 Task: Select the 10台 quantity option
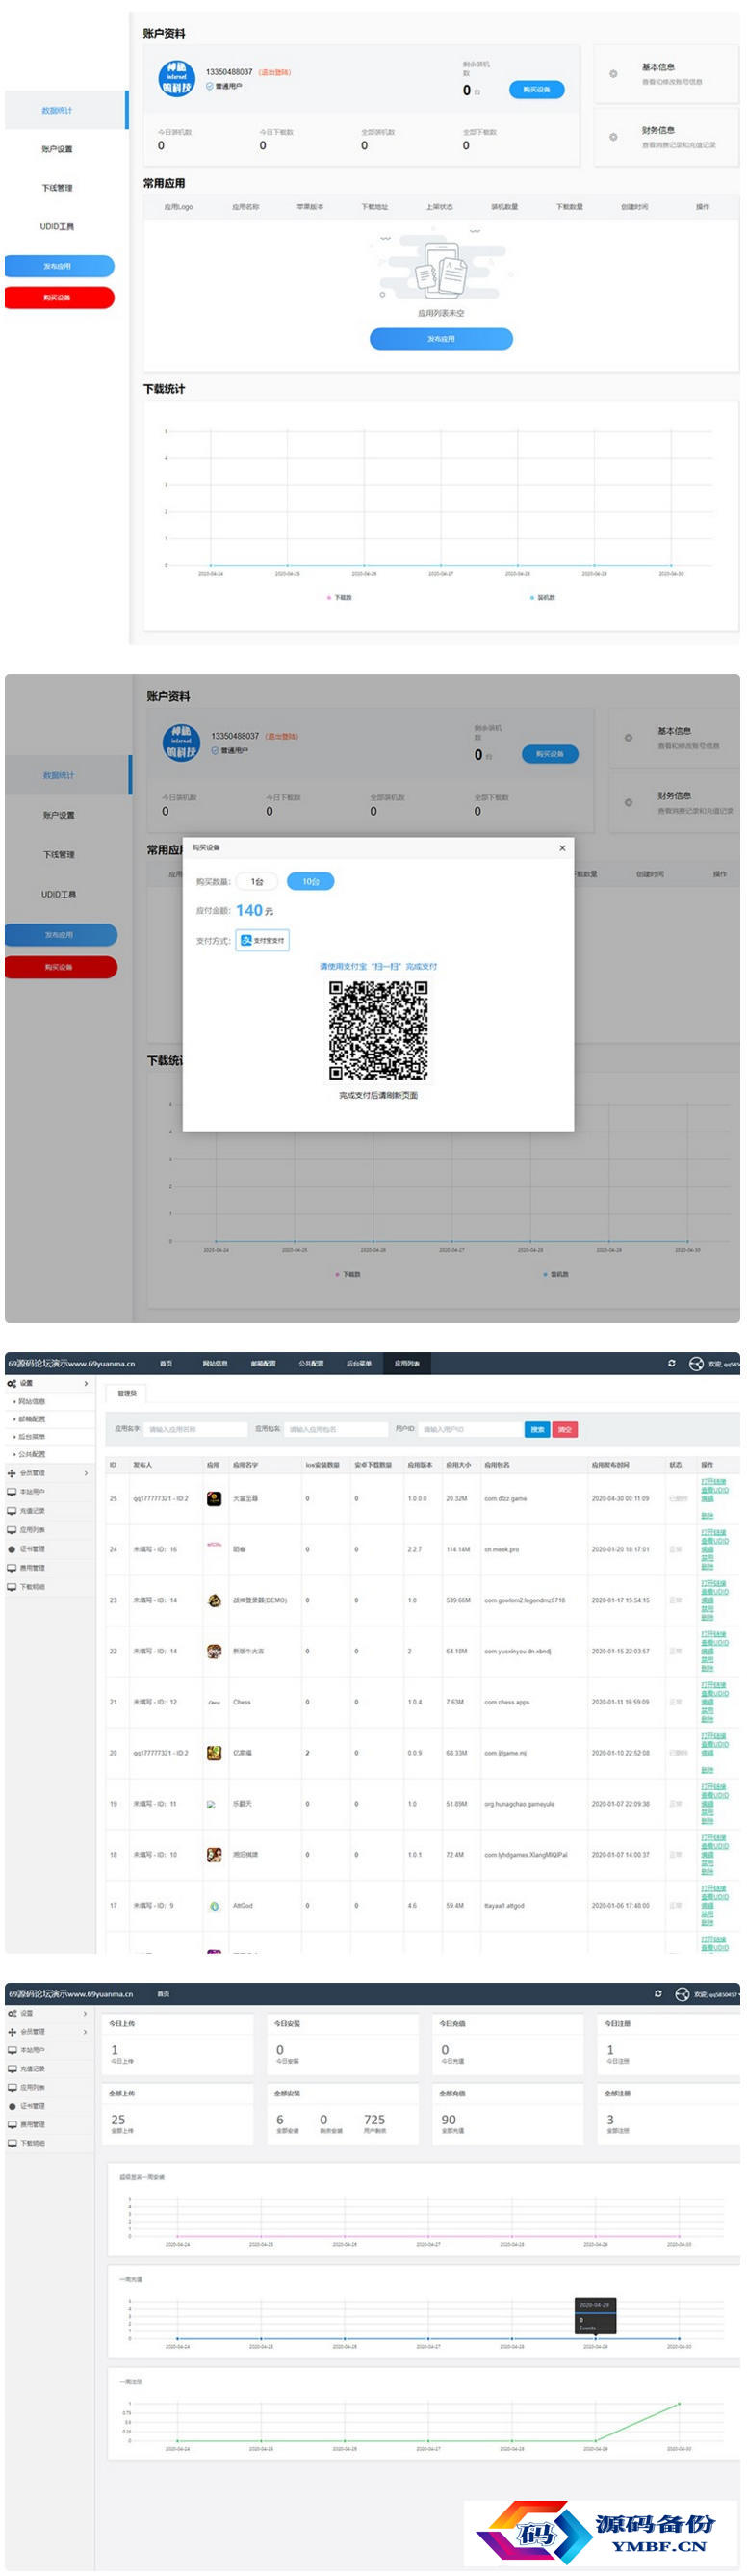click(x=311, y=881)
